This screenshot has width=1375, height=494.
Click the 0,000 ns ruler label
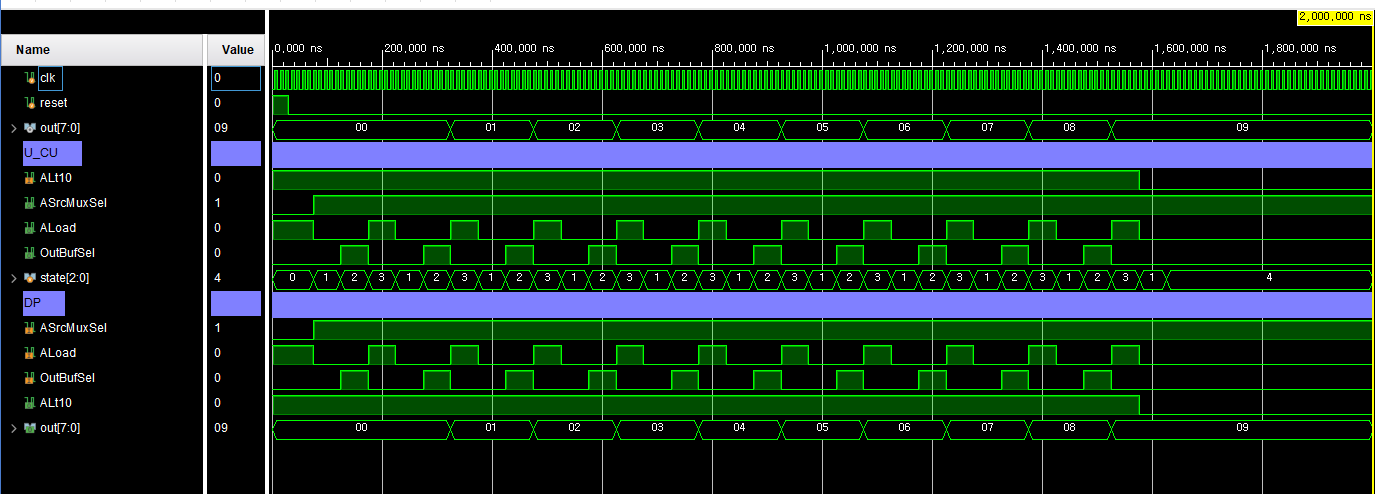click(299, 48)
